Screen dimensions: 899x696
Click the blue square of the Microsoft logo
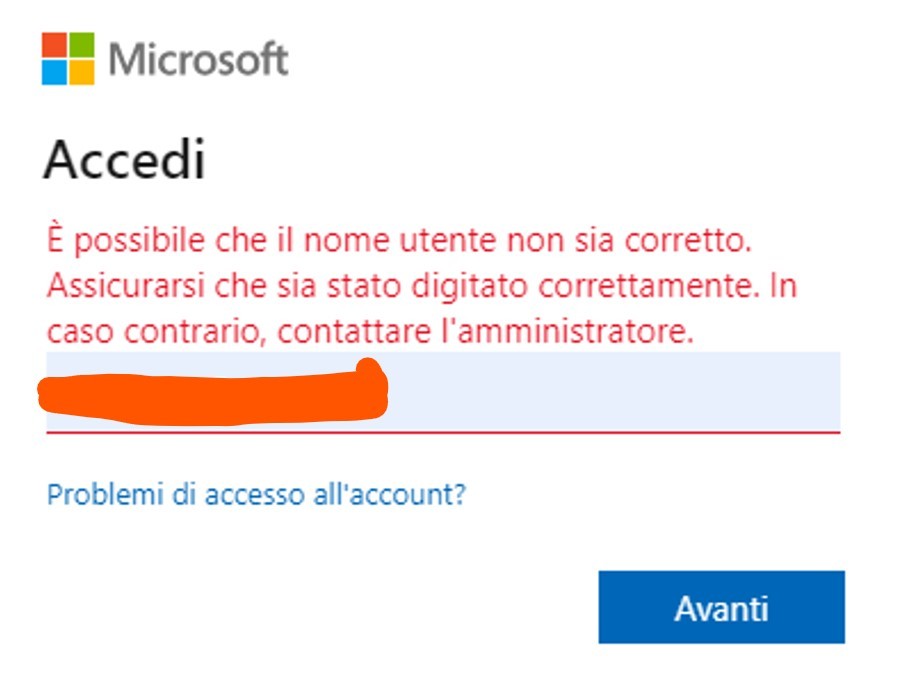54,72
